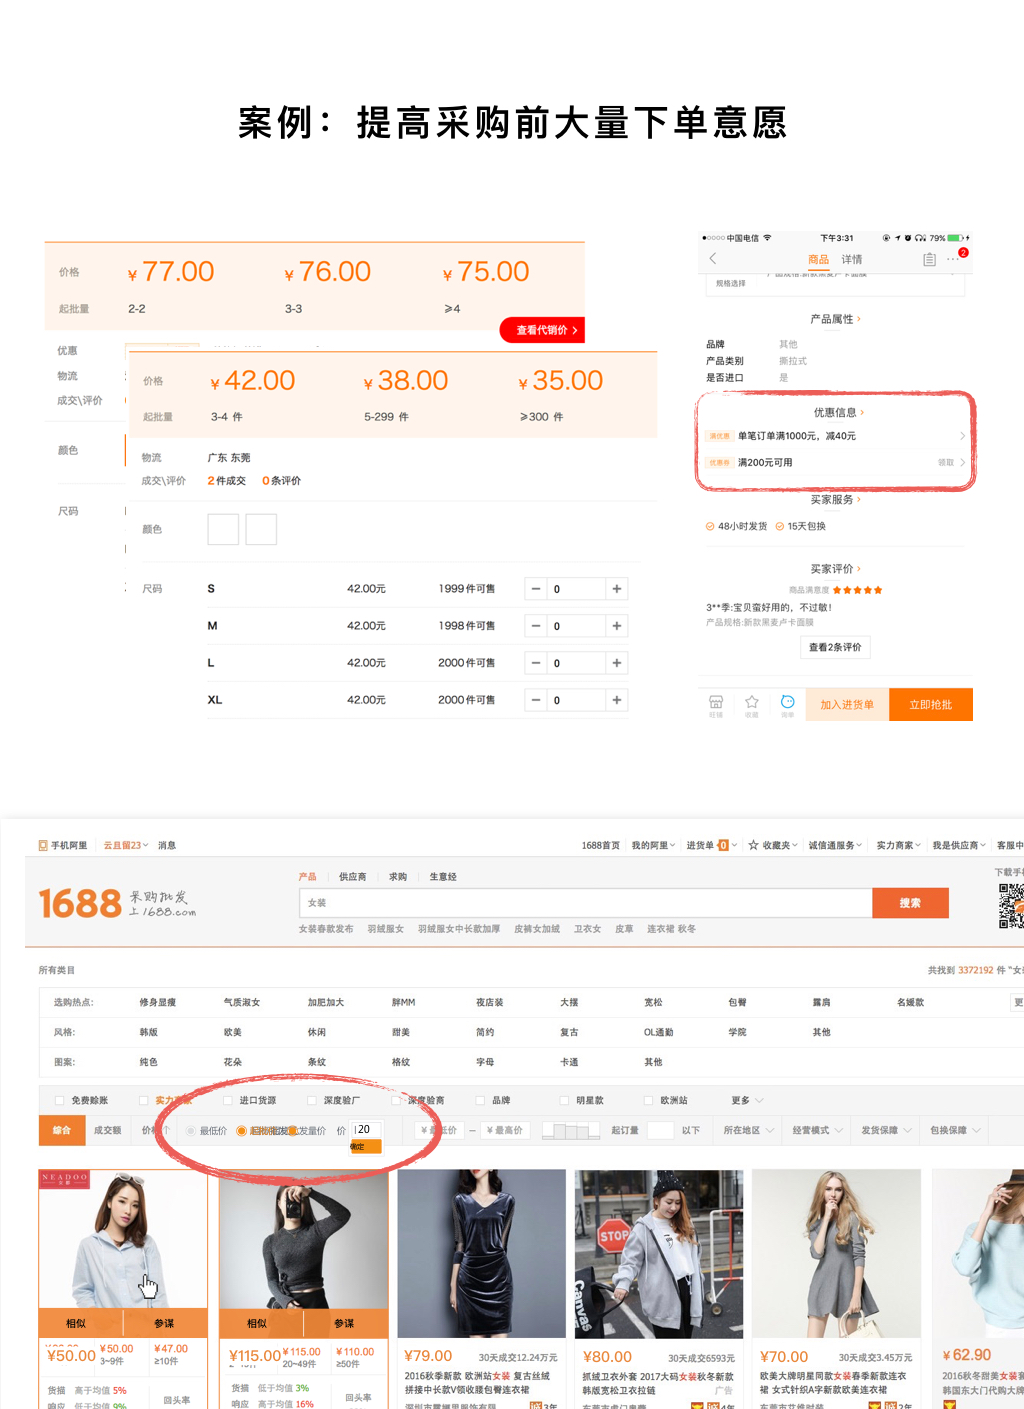Click the three-dot more icon with badge
Screen dimensions: 1024x1409
954,259
